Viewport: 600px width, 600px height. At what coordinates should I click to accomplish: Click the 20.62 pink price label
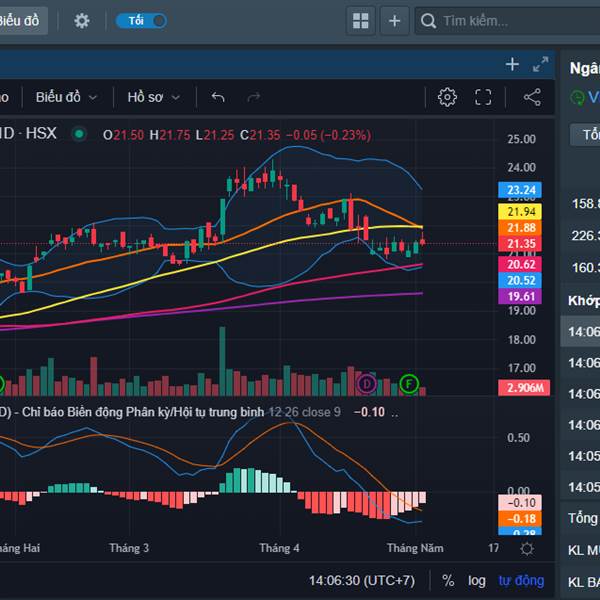tap(520, 264)
